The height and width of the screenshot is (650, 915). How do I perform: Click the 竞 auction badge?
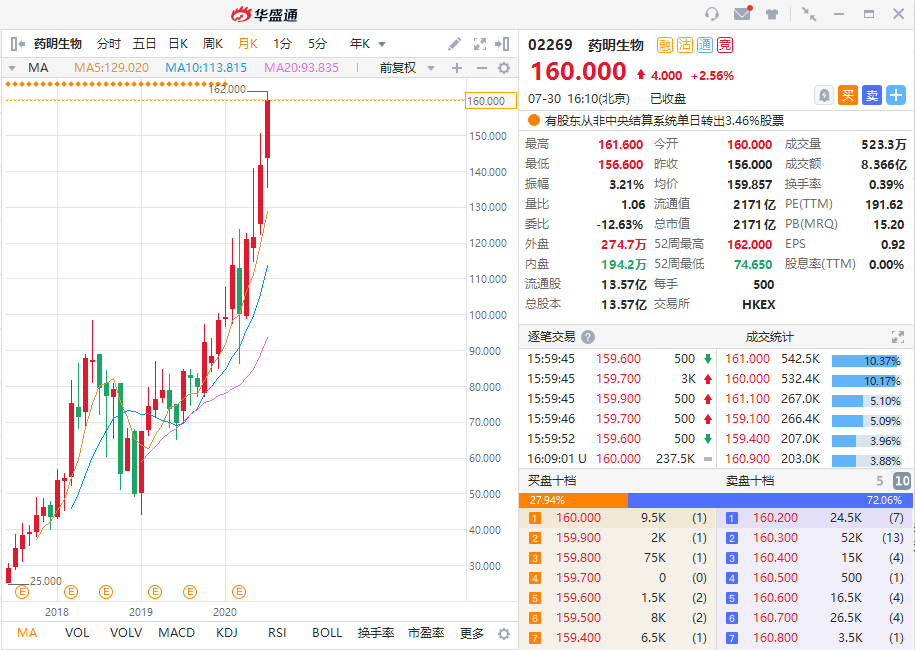tap(725, 45)
